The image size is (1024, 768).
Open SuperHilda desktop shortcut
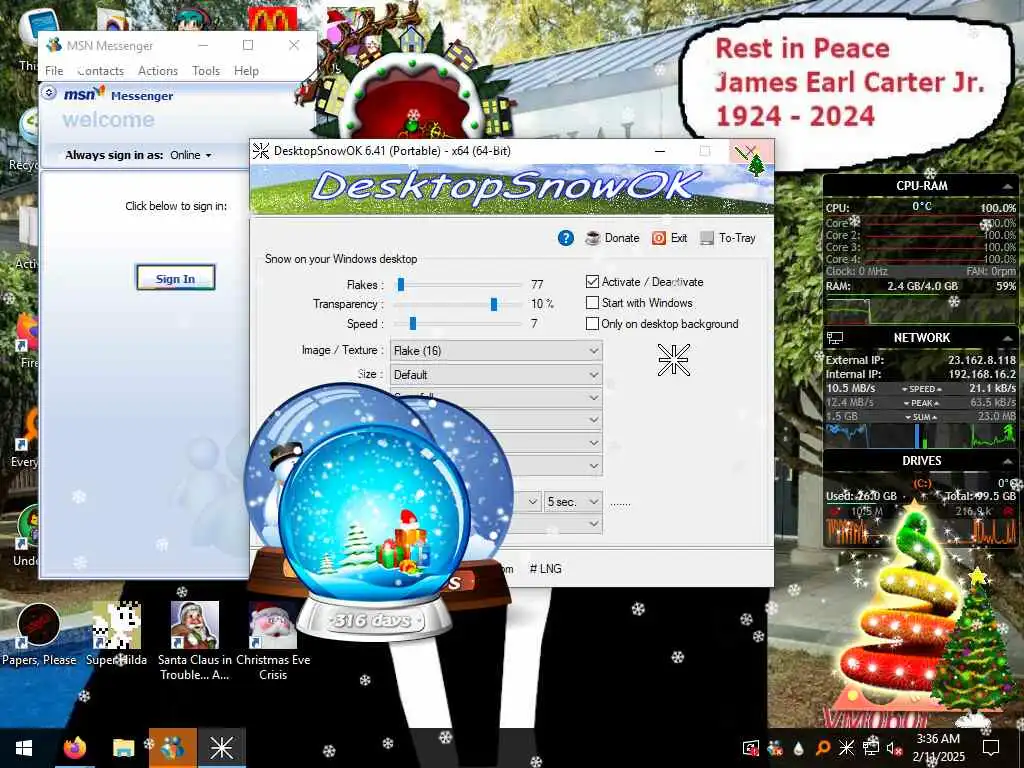point(116,634)
